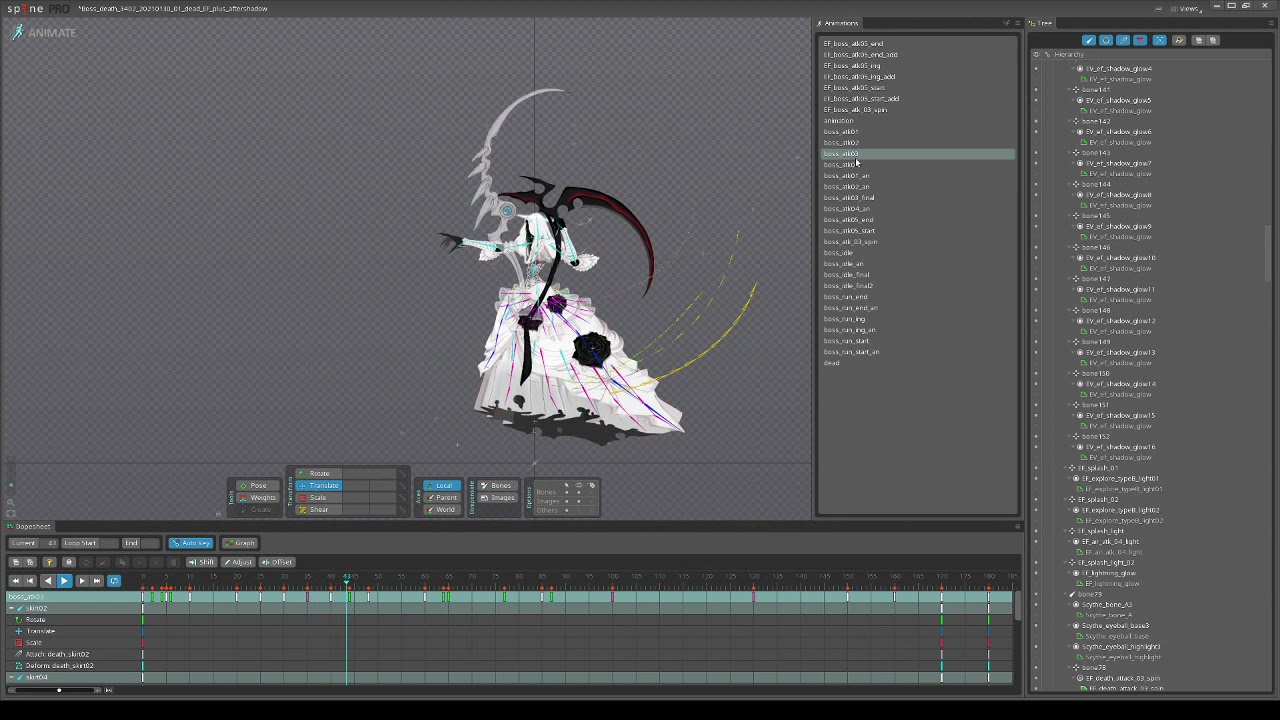Viewport: 1280px width, 720px height.
Task: Jump to the first frame
Action: 14,581
